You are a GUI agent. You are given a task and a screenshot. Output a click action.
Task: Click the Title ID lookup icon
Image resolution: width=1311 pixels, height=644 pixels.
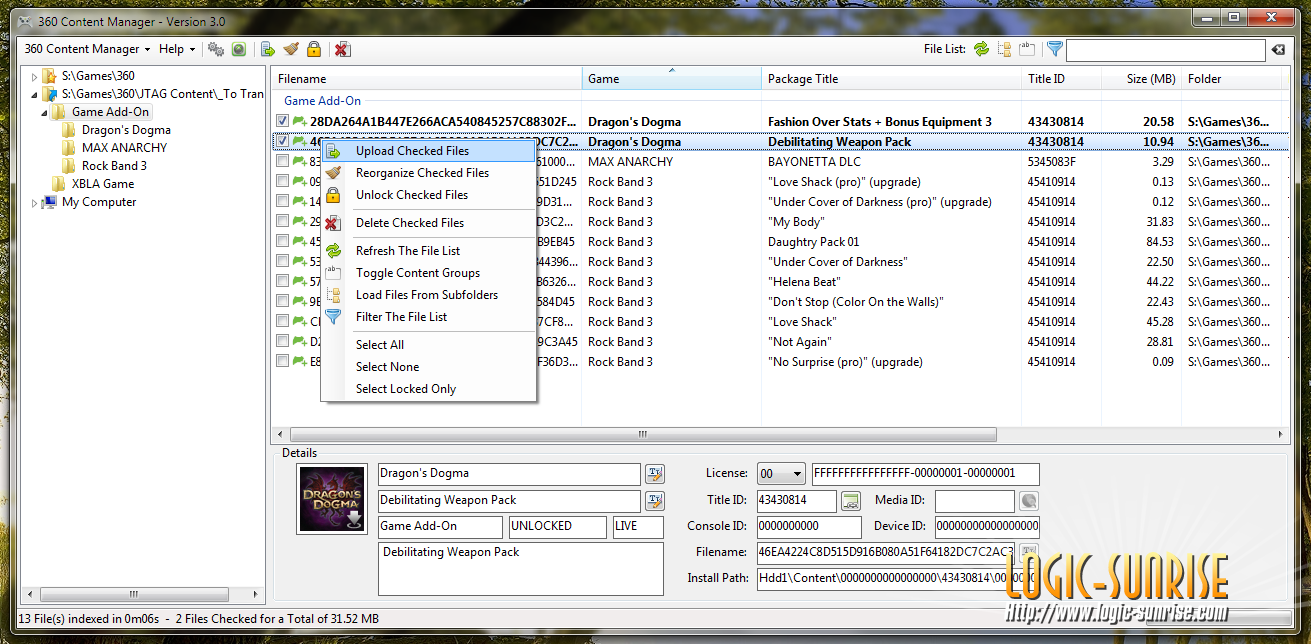pyautogui.click(x=851, y=501)
